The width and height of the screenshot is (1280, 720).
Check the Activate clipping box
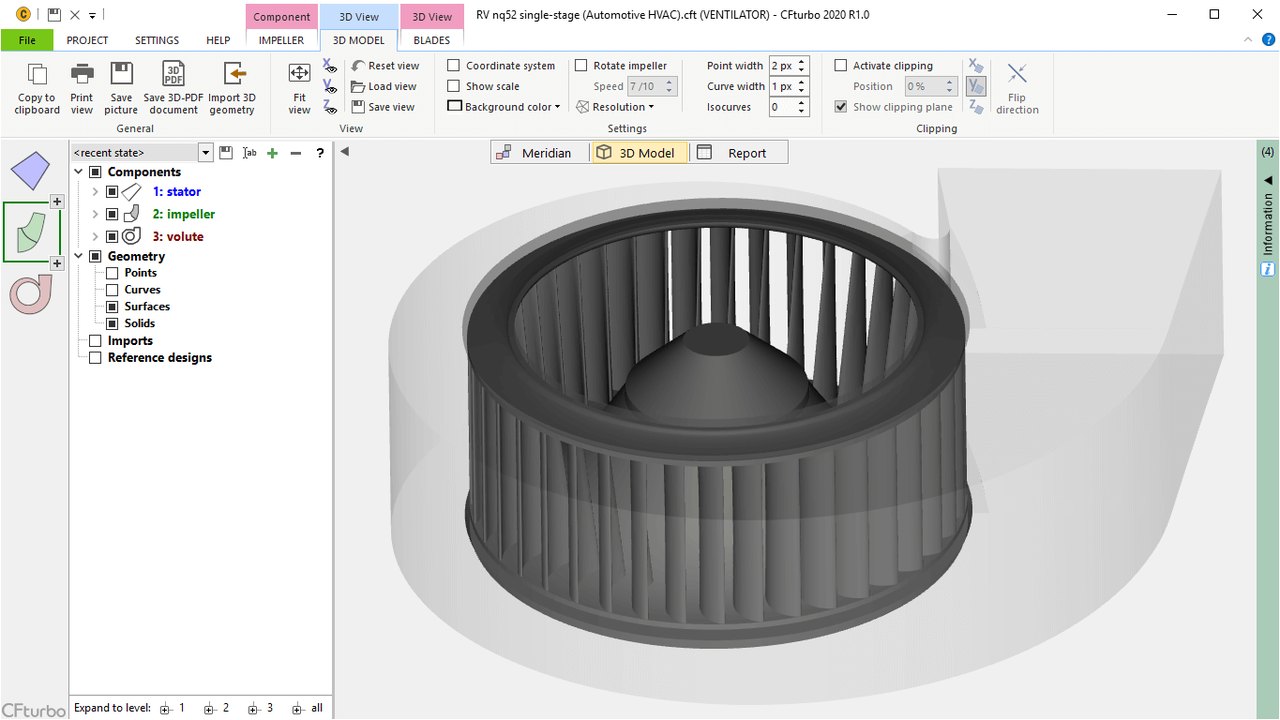pos(841,66)
